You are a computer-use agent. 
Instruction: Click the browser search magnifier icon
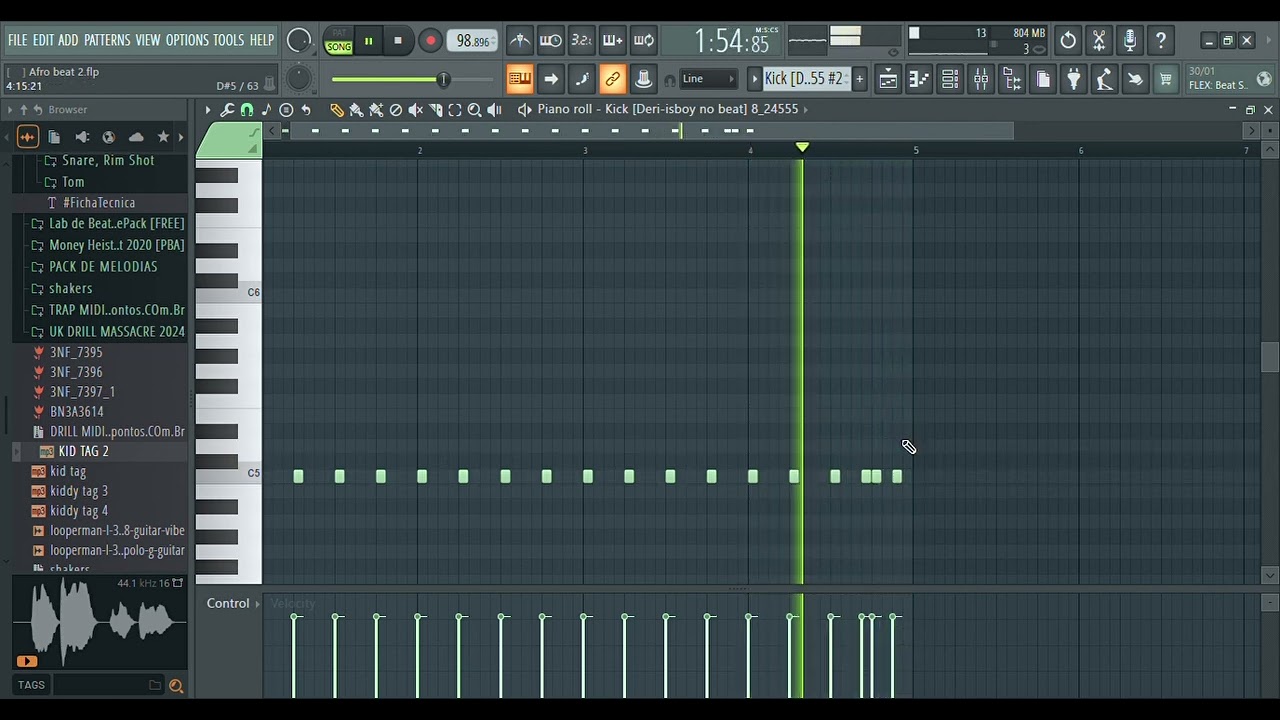tap(176, 685)
